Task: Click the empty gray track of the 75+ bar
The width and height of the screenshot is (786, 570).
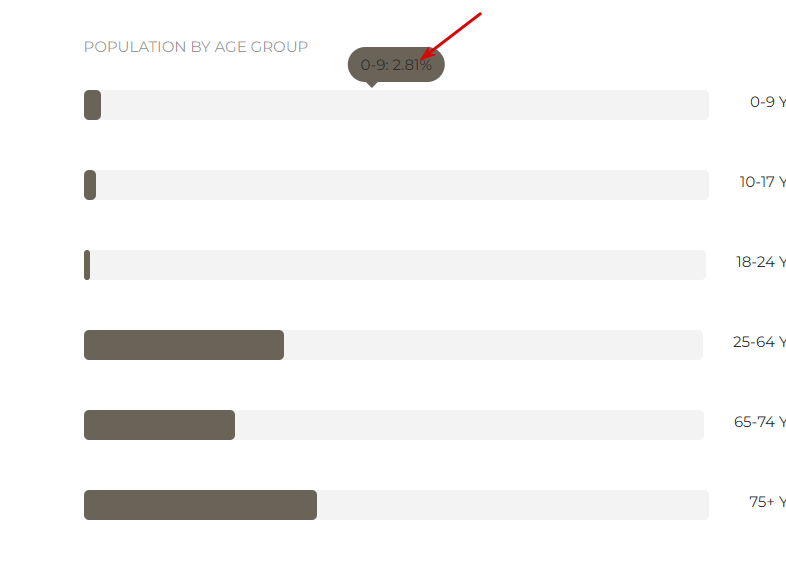Action: click(513, 505)
